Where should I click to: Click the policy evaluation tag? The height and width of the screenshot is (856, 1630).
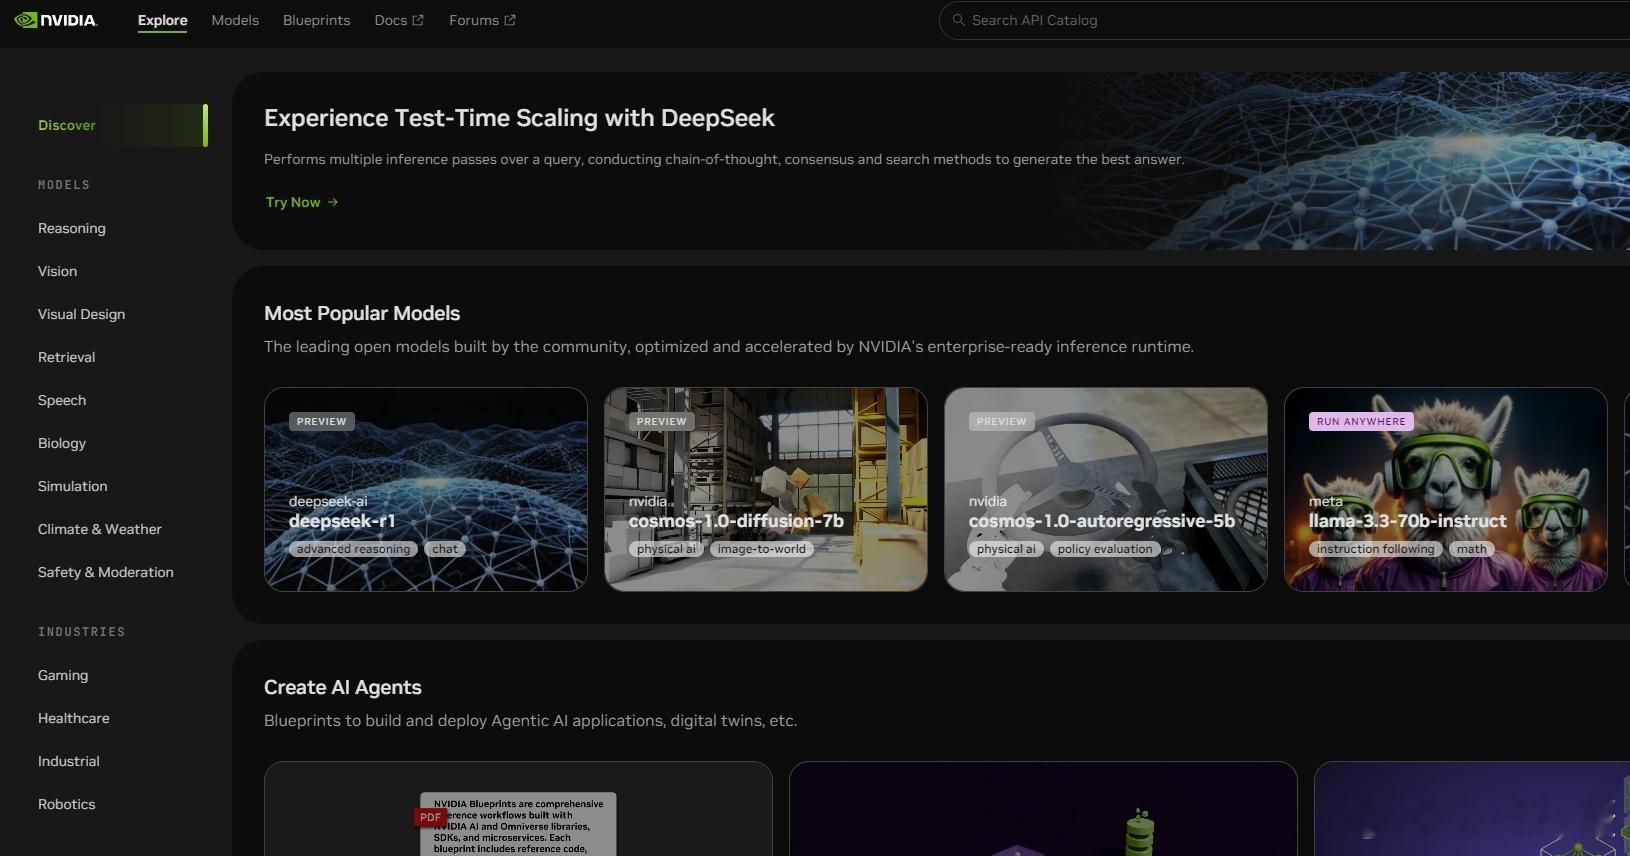tap(1105, 549)
